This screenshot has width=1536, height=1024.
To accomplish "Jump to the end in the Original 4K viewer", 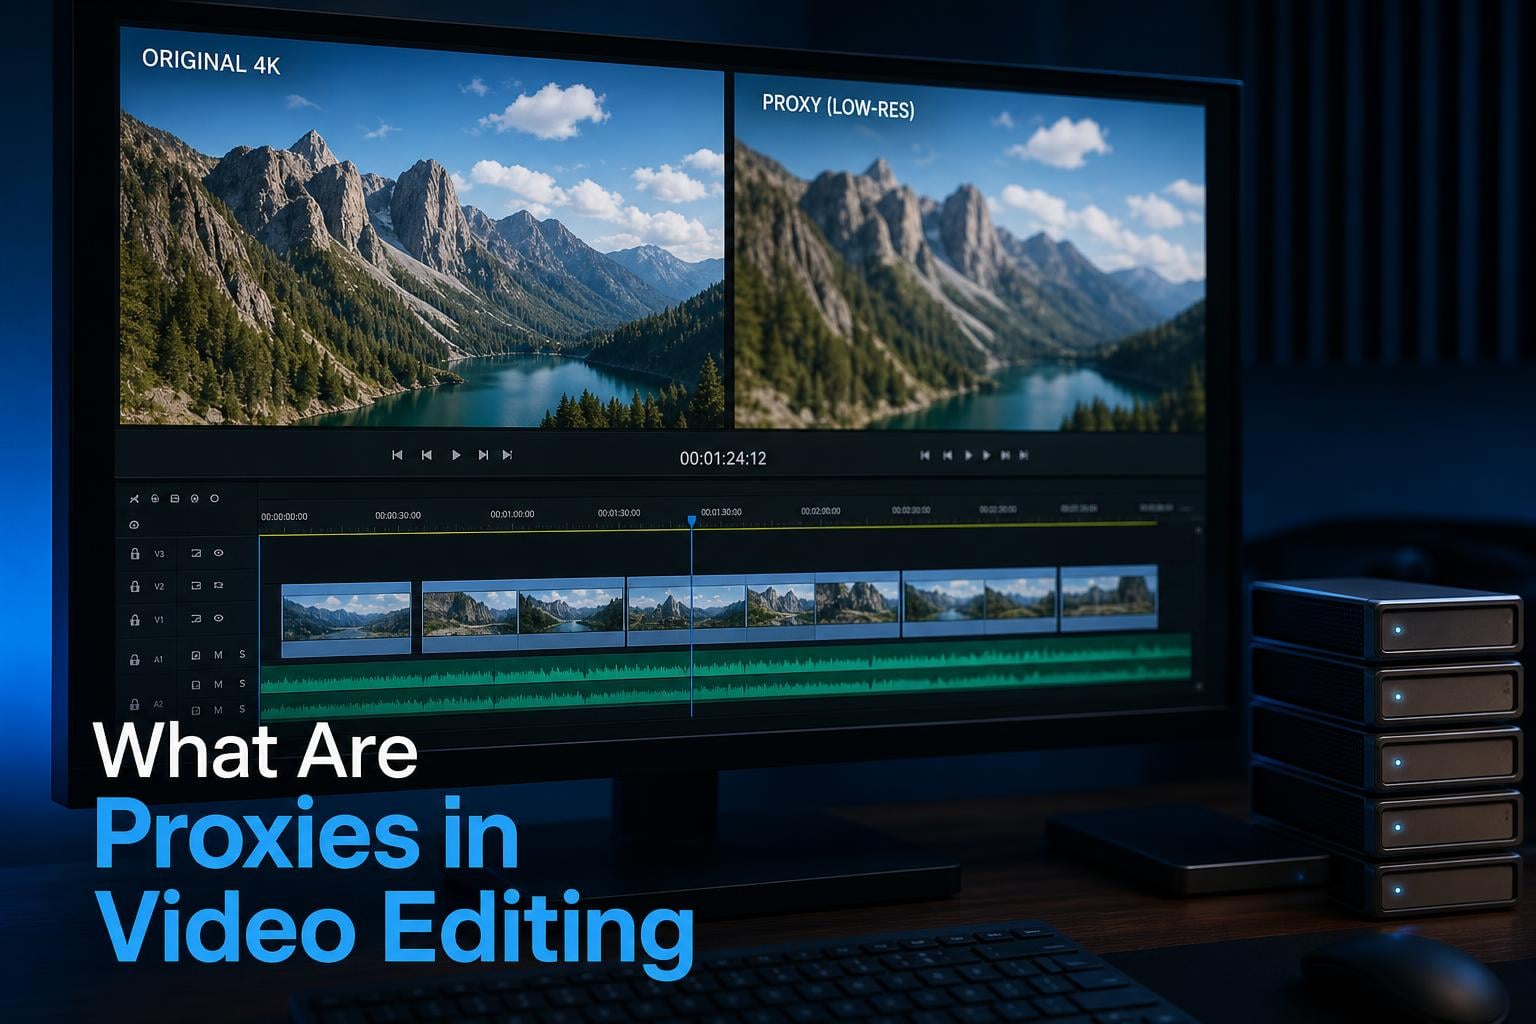I will (x=508, y=455).
